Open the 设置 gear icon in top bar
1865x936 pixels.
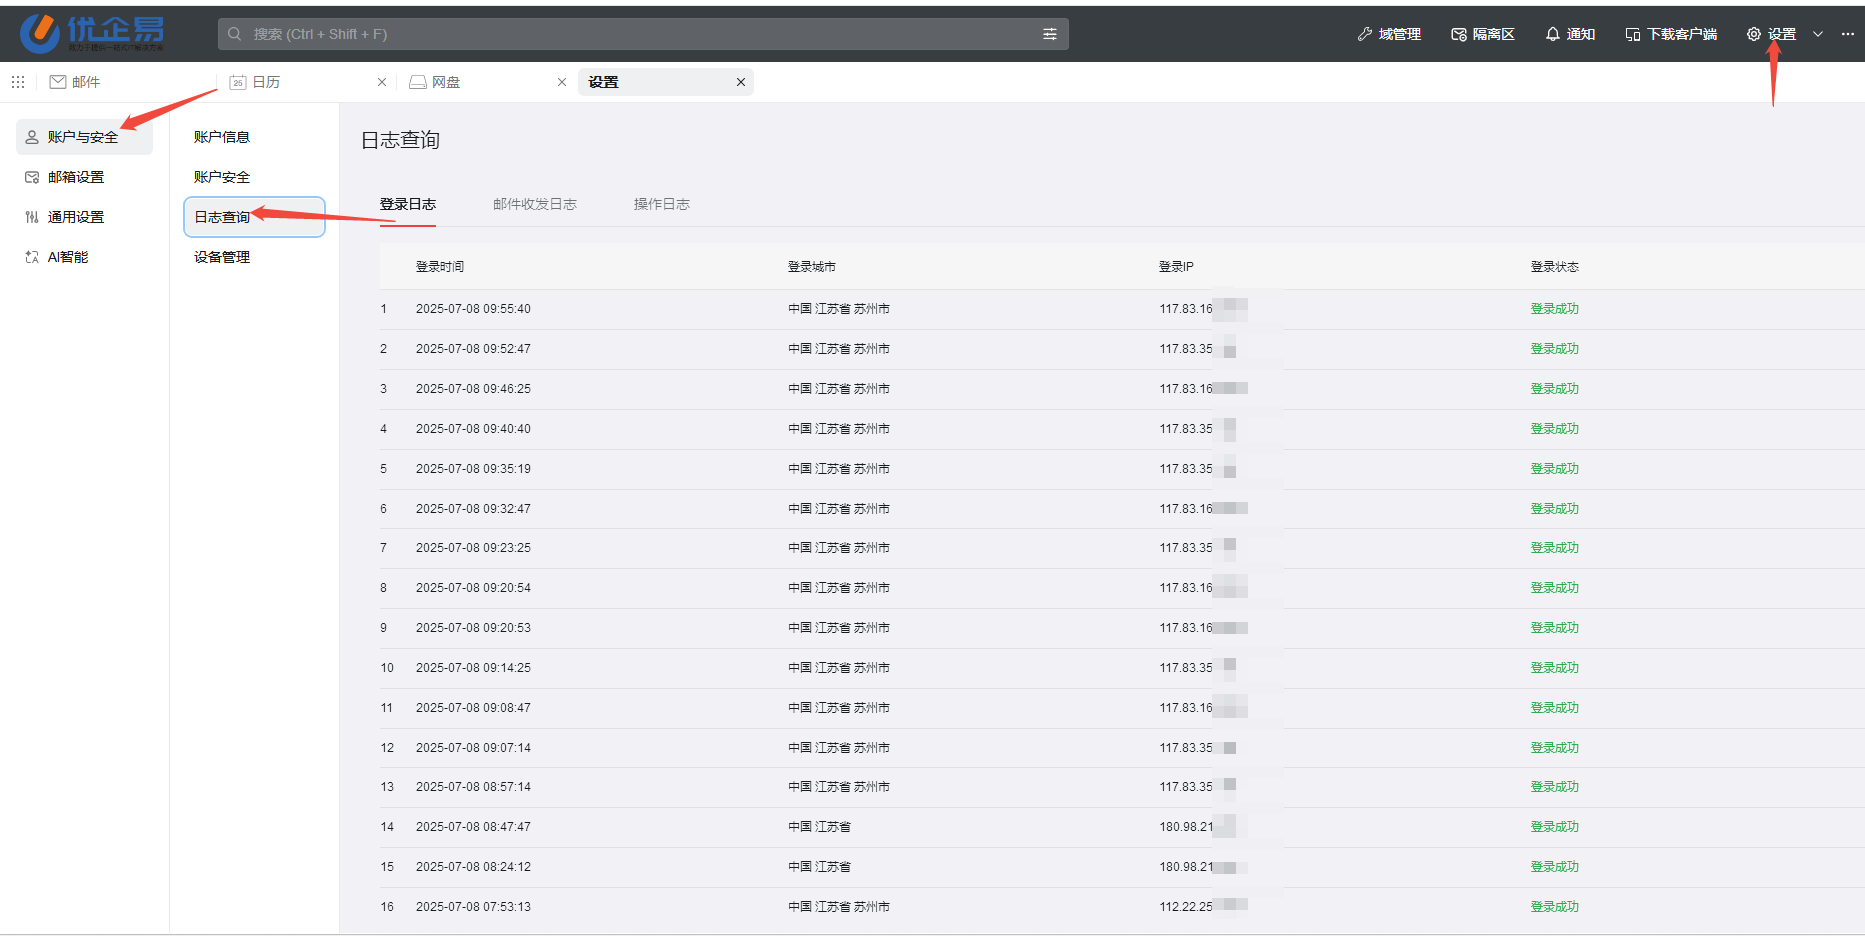point(1753,33)
